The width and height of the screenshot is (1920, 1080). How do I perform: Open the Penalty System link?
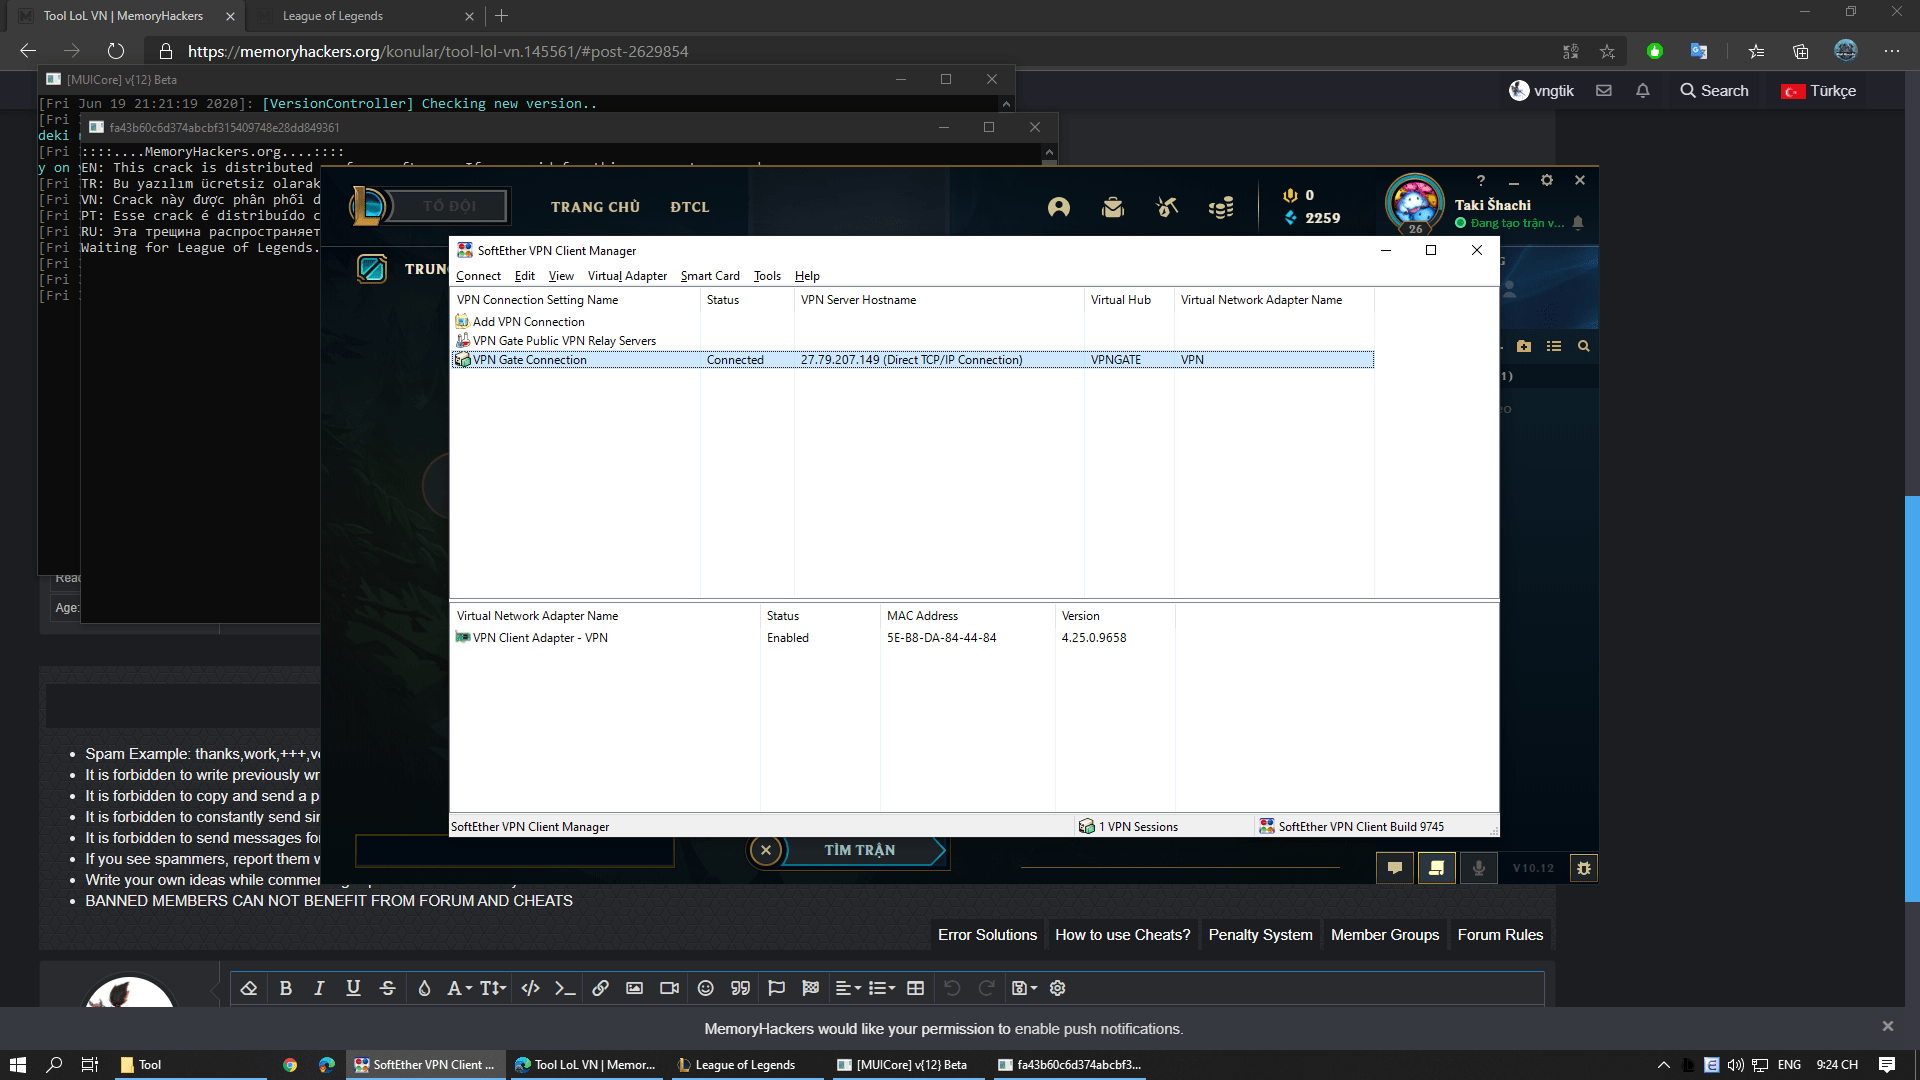click(1260, 935)
